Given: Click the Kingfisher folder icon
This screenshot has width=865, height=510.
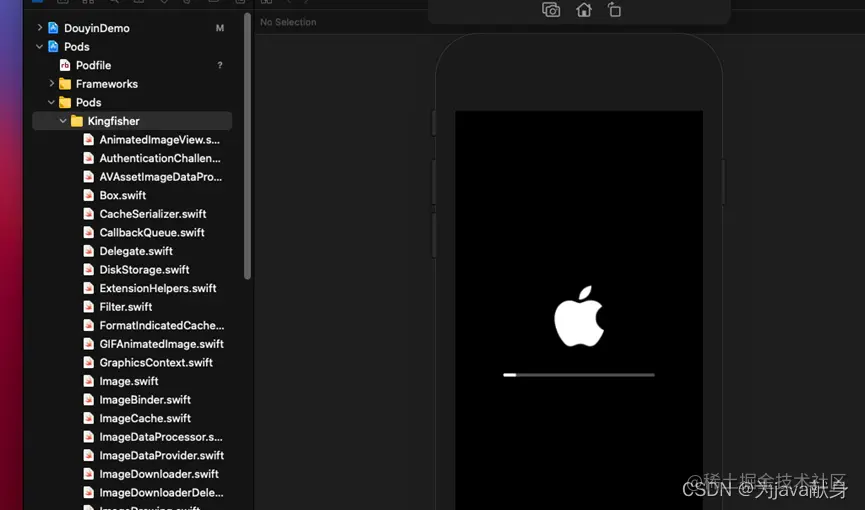Looking at the screenshot, I should pyautogui.click(x=77, y=121).
